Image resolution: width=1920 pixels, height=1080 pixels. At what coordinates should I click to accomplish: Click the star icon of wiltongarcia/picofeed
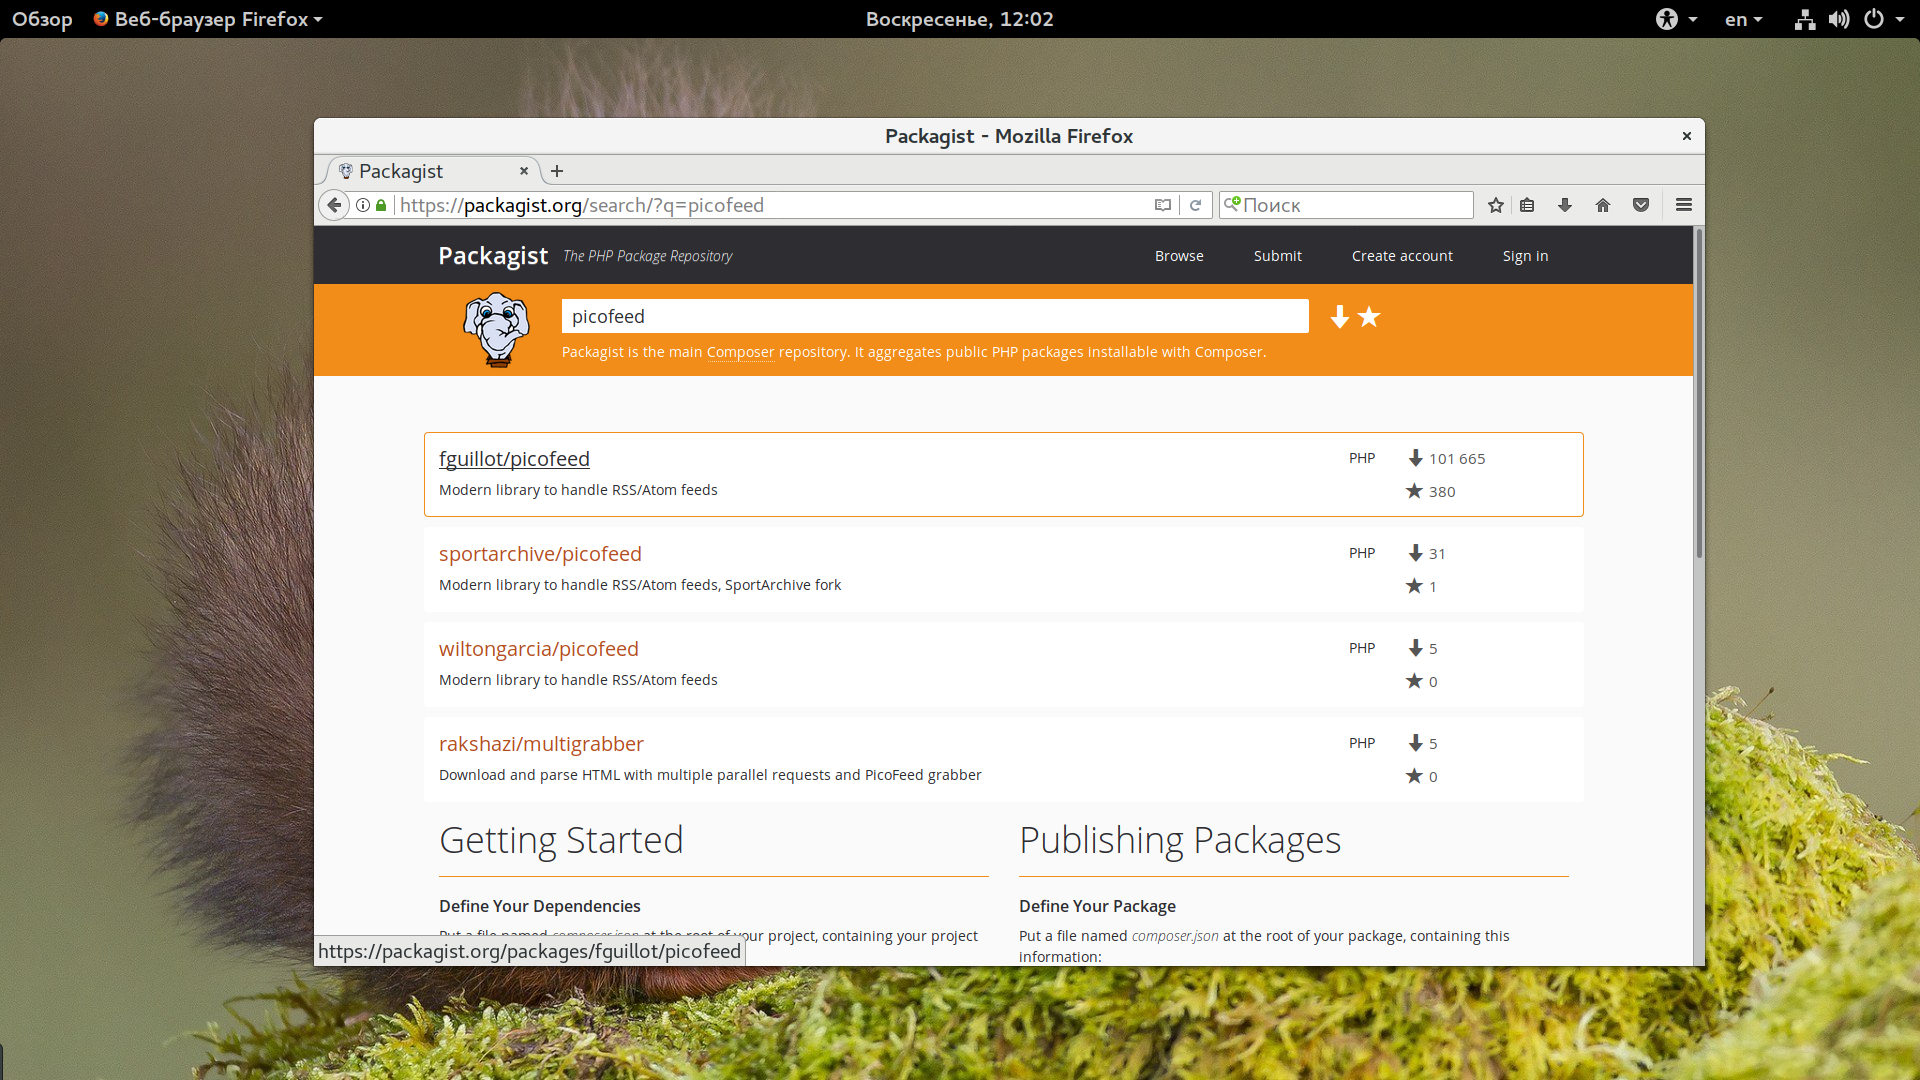pos(1414,681)
